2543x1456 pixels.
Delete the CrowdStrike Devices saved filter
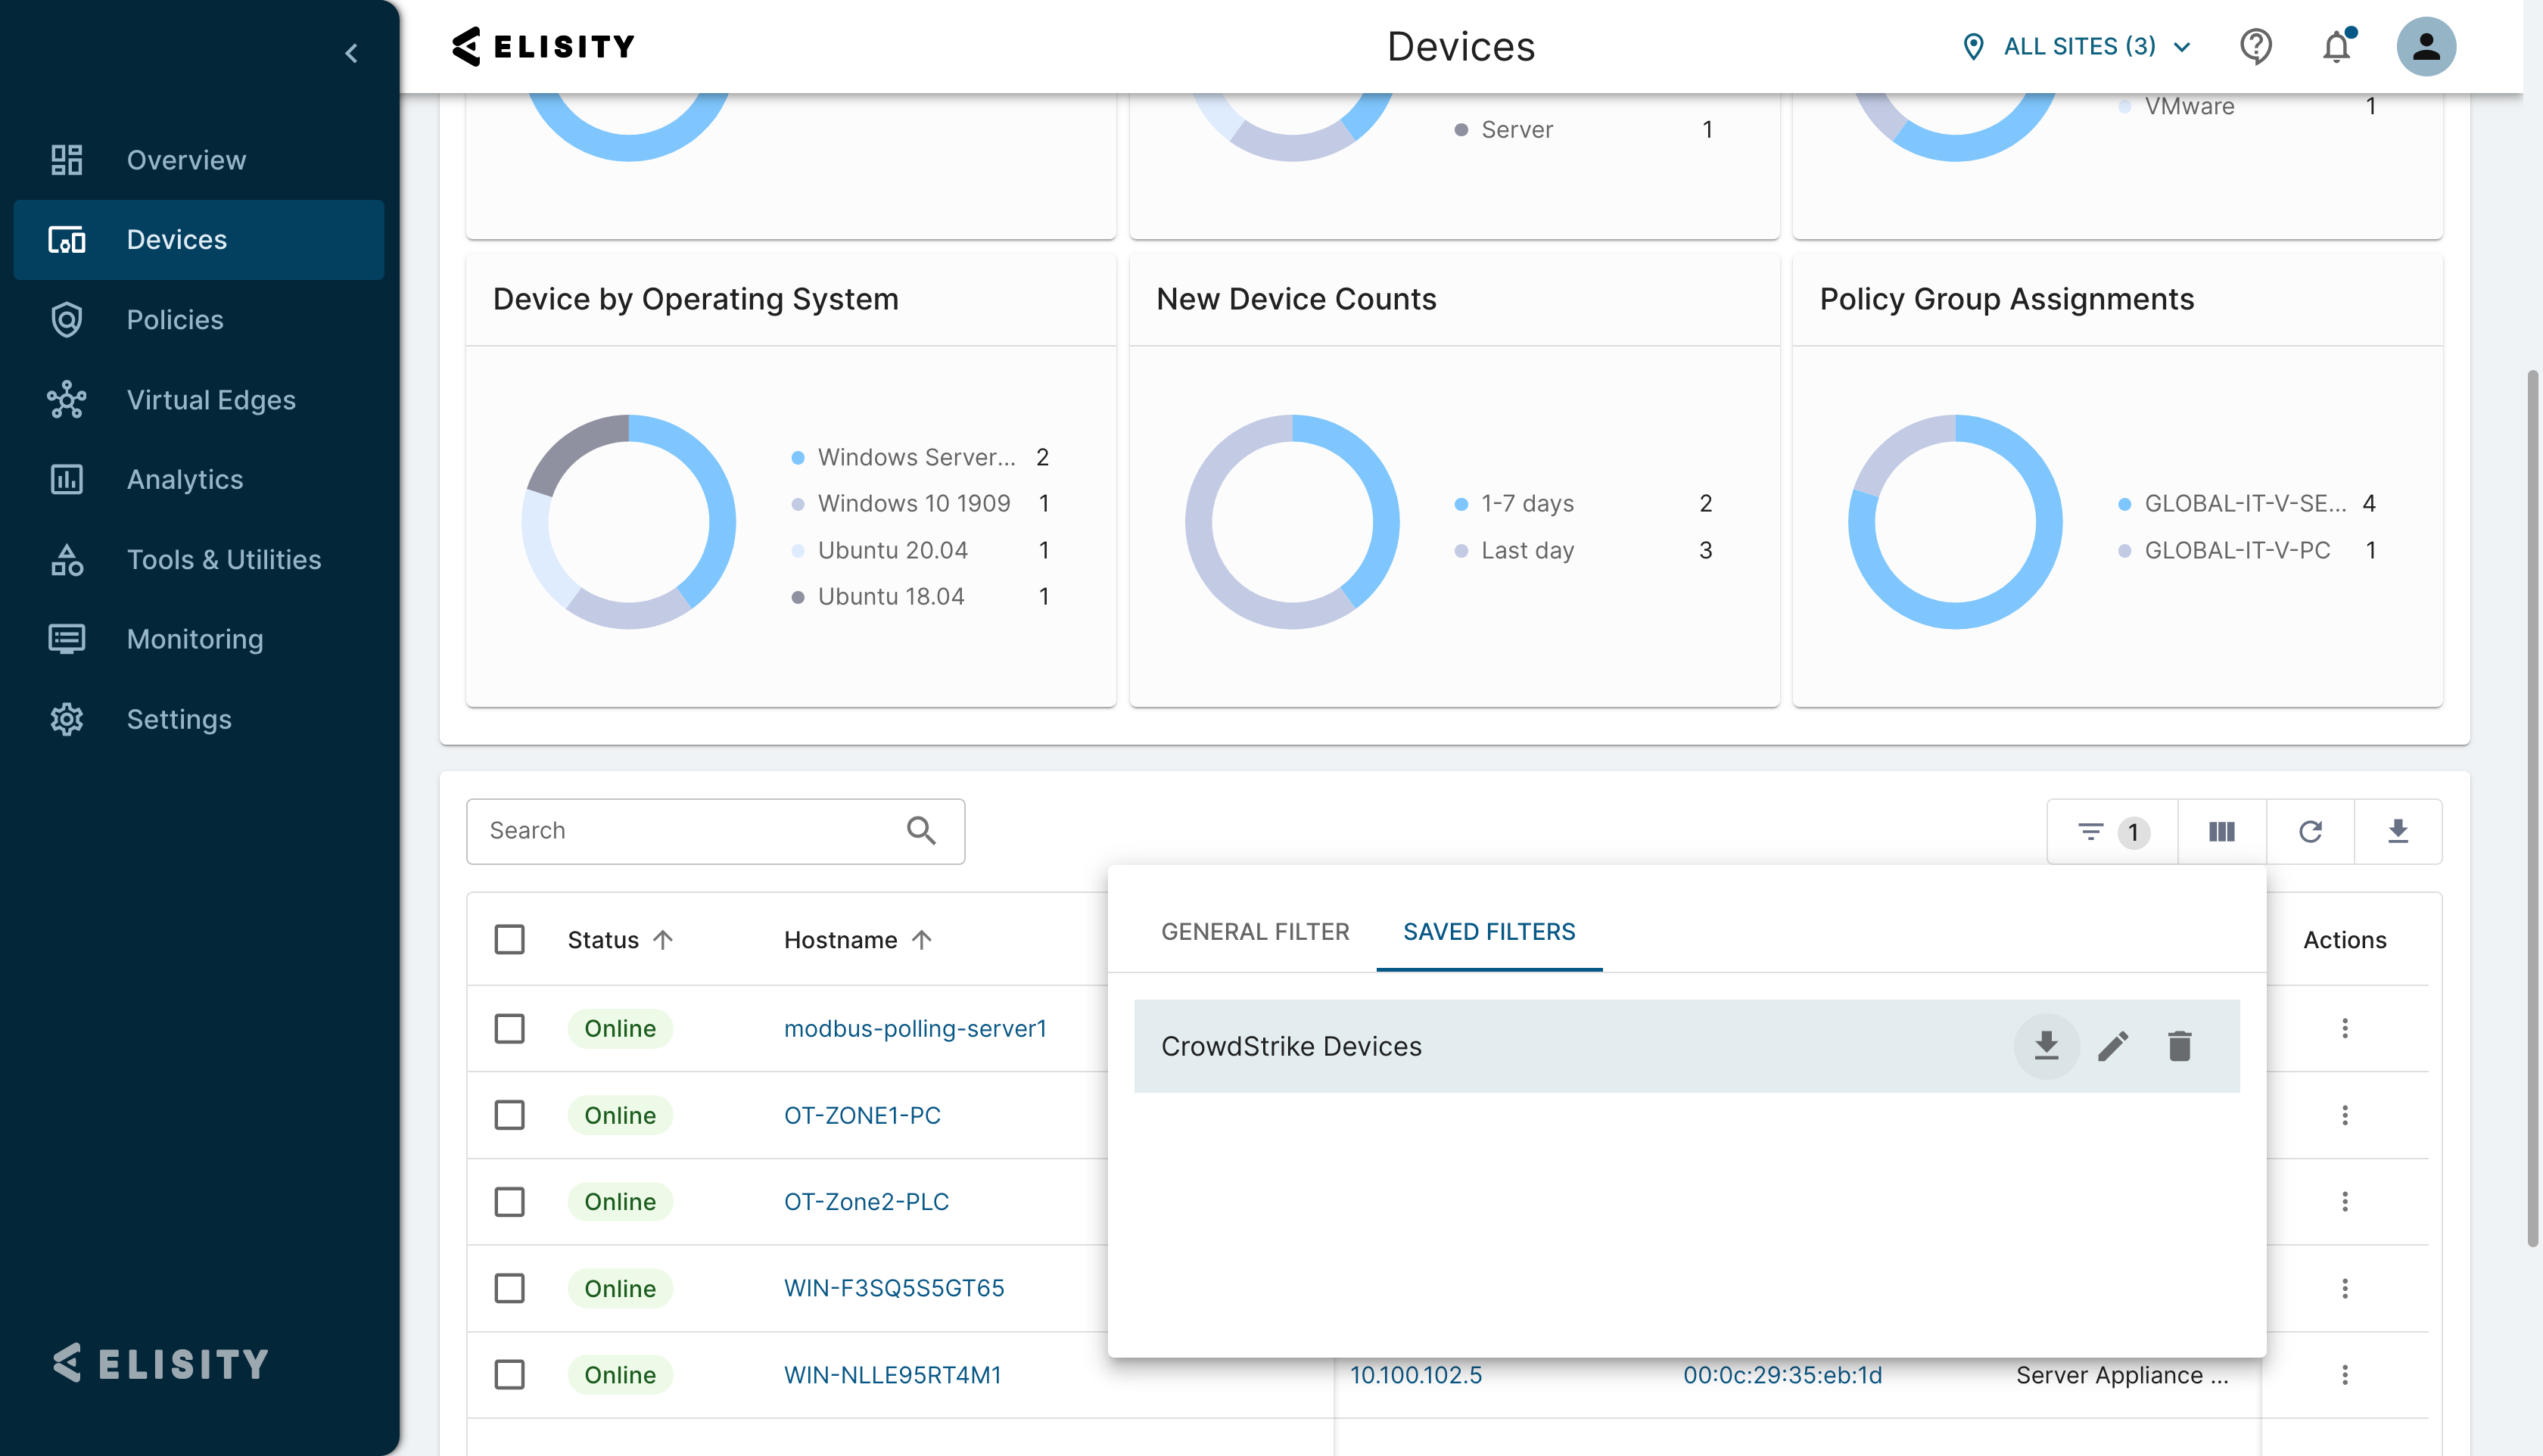pos(2179,1046)
